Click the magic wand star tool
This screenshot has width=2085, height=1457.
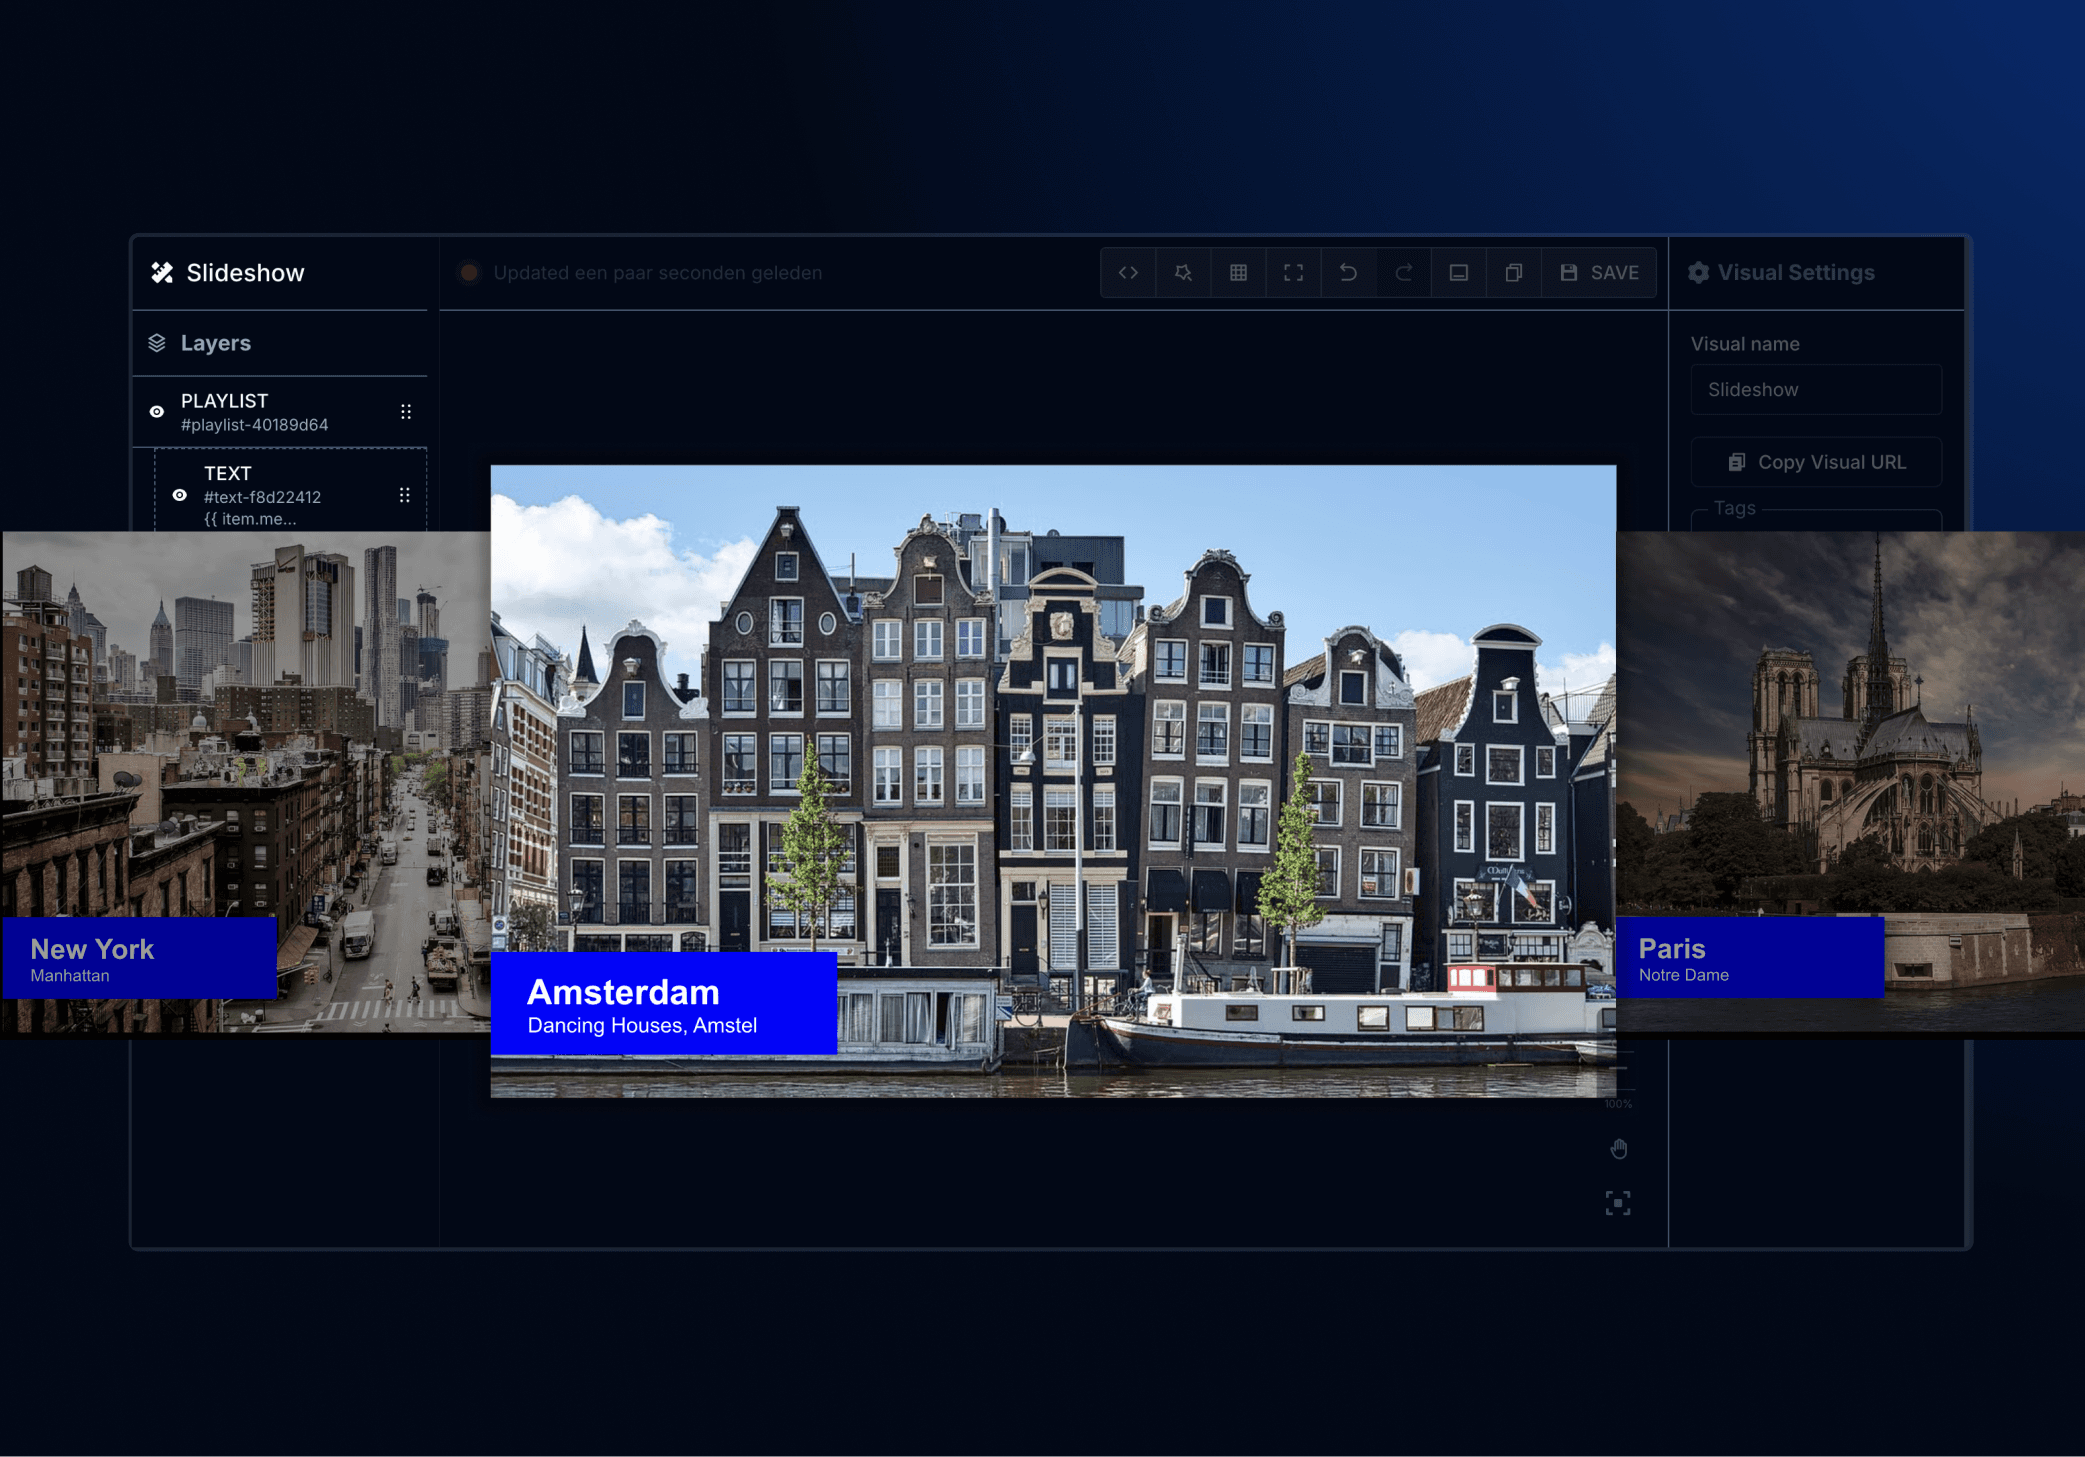(1183, 273)
